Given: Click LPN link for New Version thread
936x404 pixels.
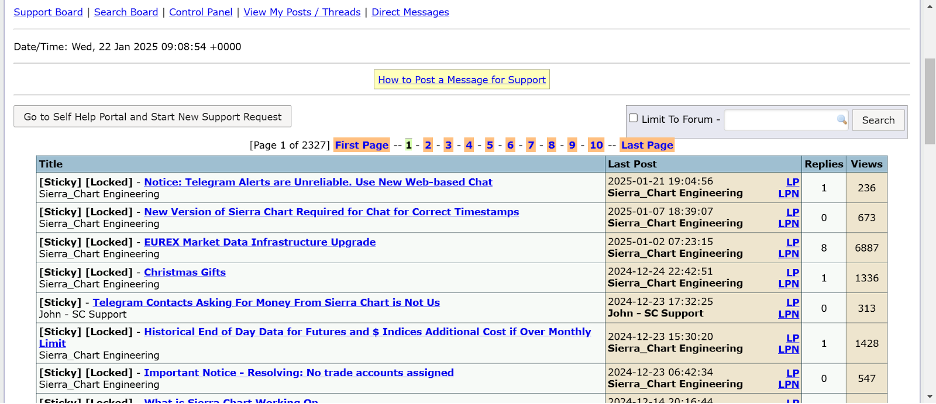Looking at the screenshot, I should coord(789,223).
